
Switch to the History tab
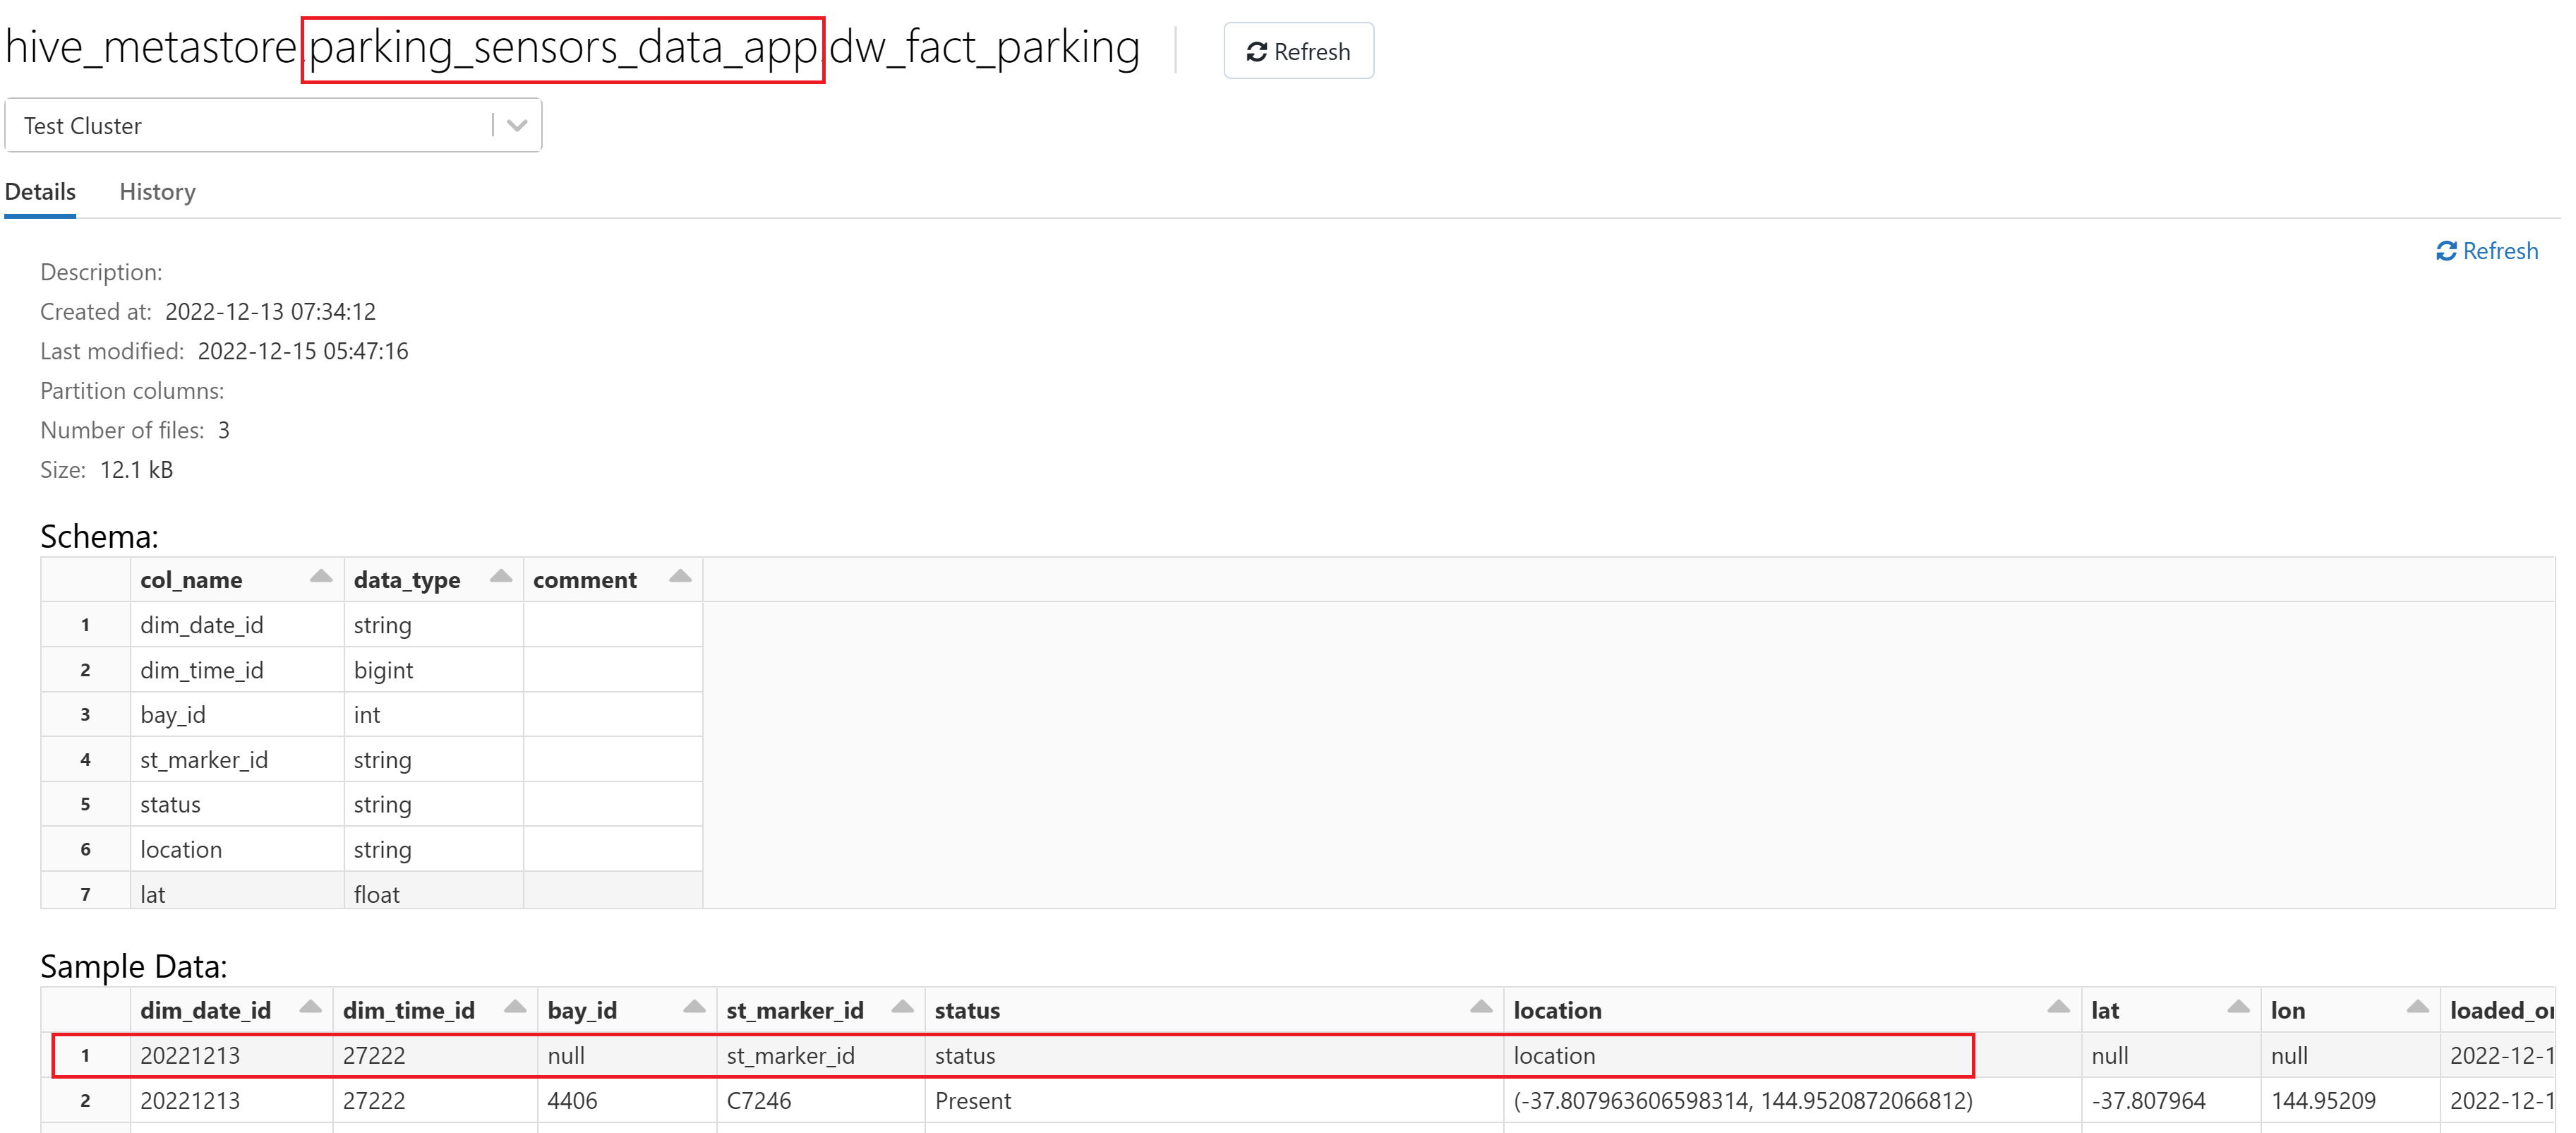click(157, 191)
